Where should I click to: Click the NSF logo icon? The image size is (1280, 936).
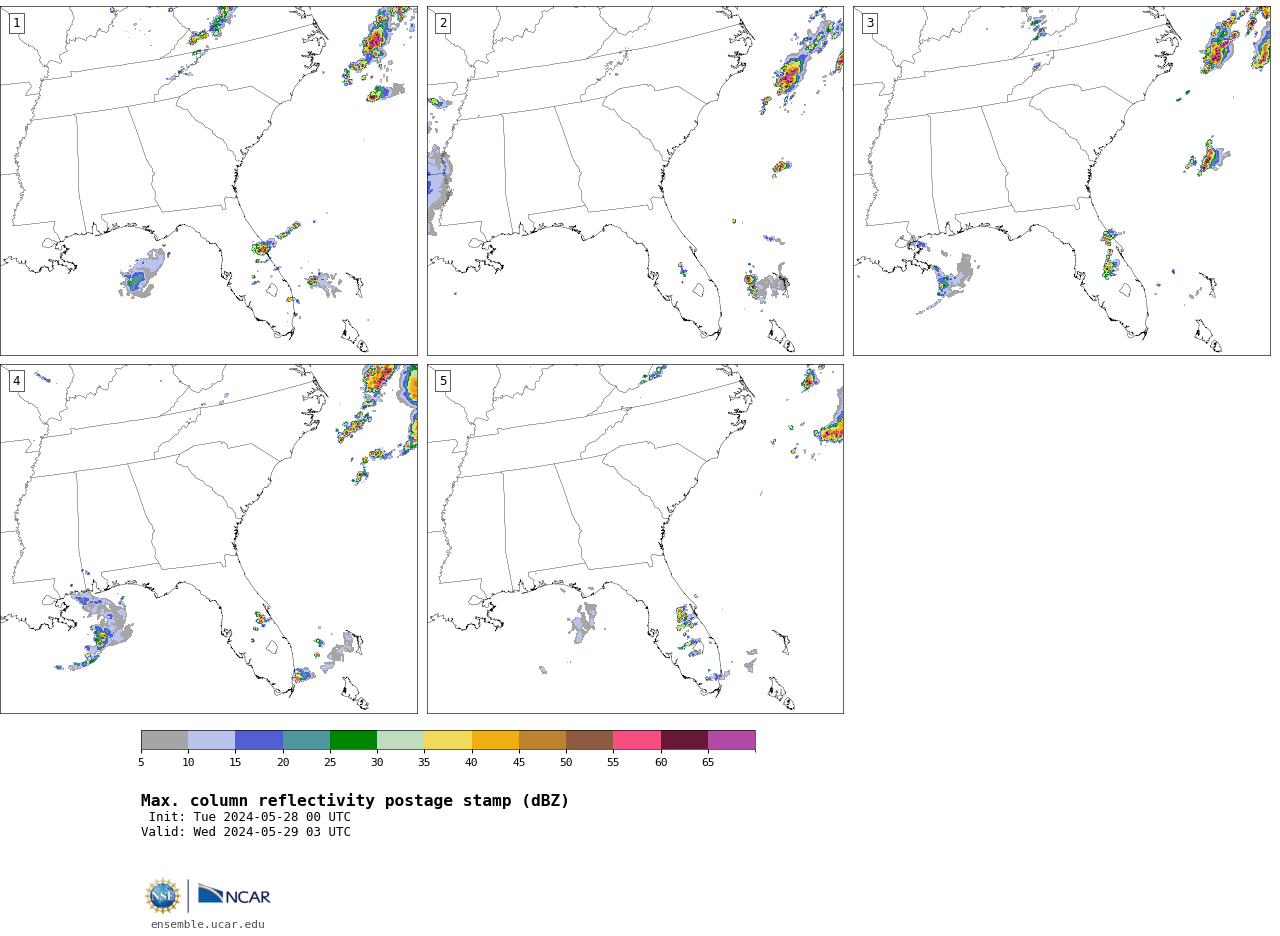163,896
